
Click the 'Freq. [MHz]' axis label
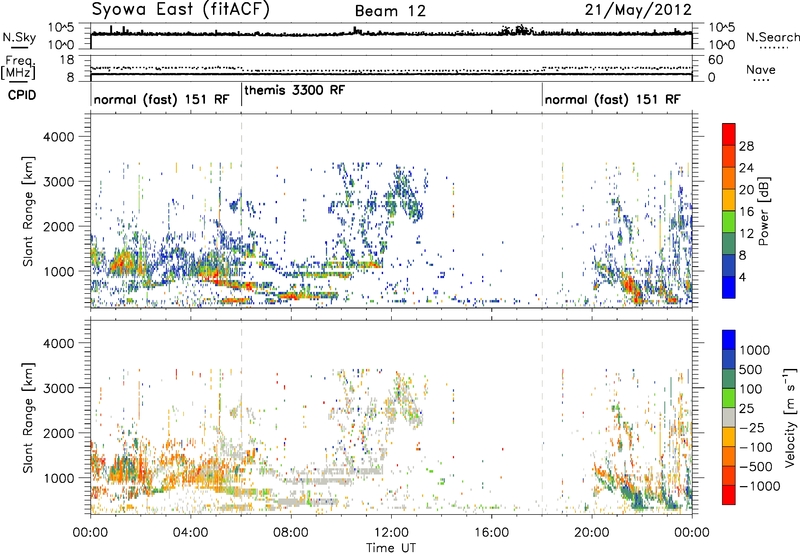18,67
